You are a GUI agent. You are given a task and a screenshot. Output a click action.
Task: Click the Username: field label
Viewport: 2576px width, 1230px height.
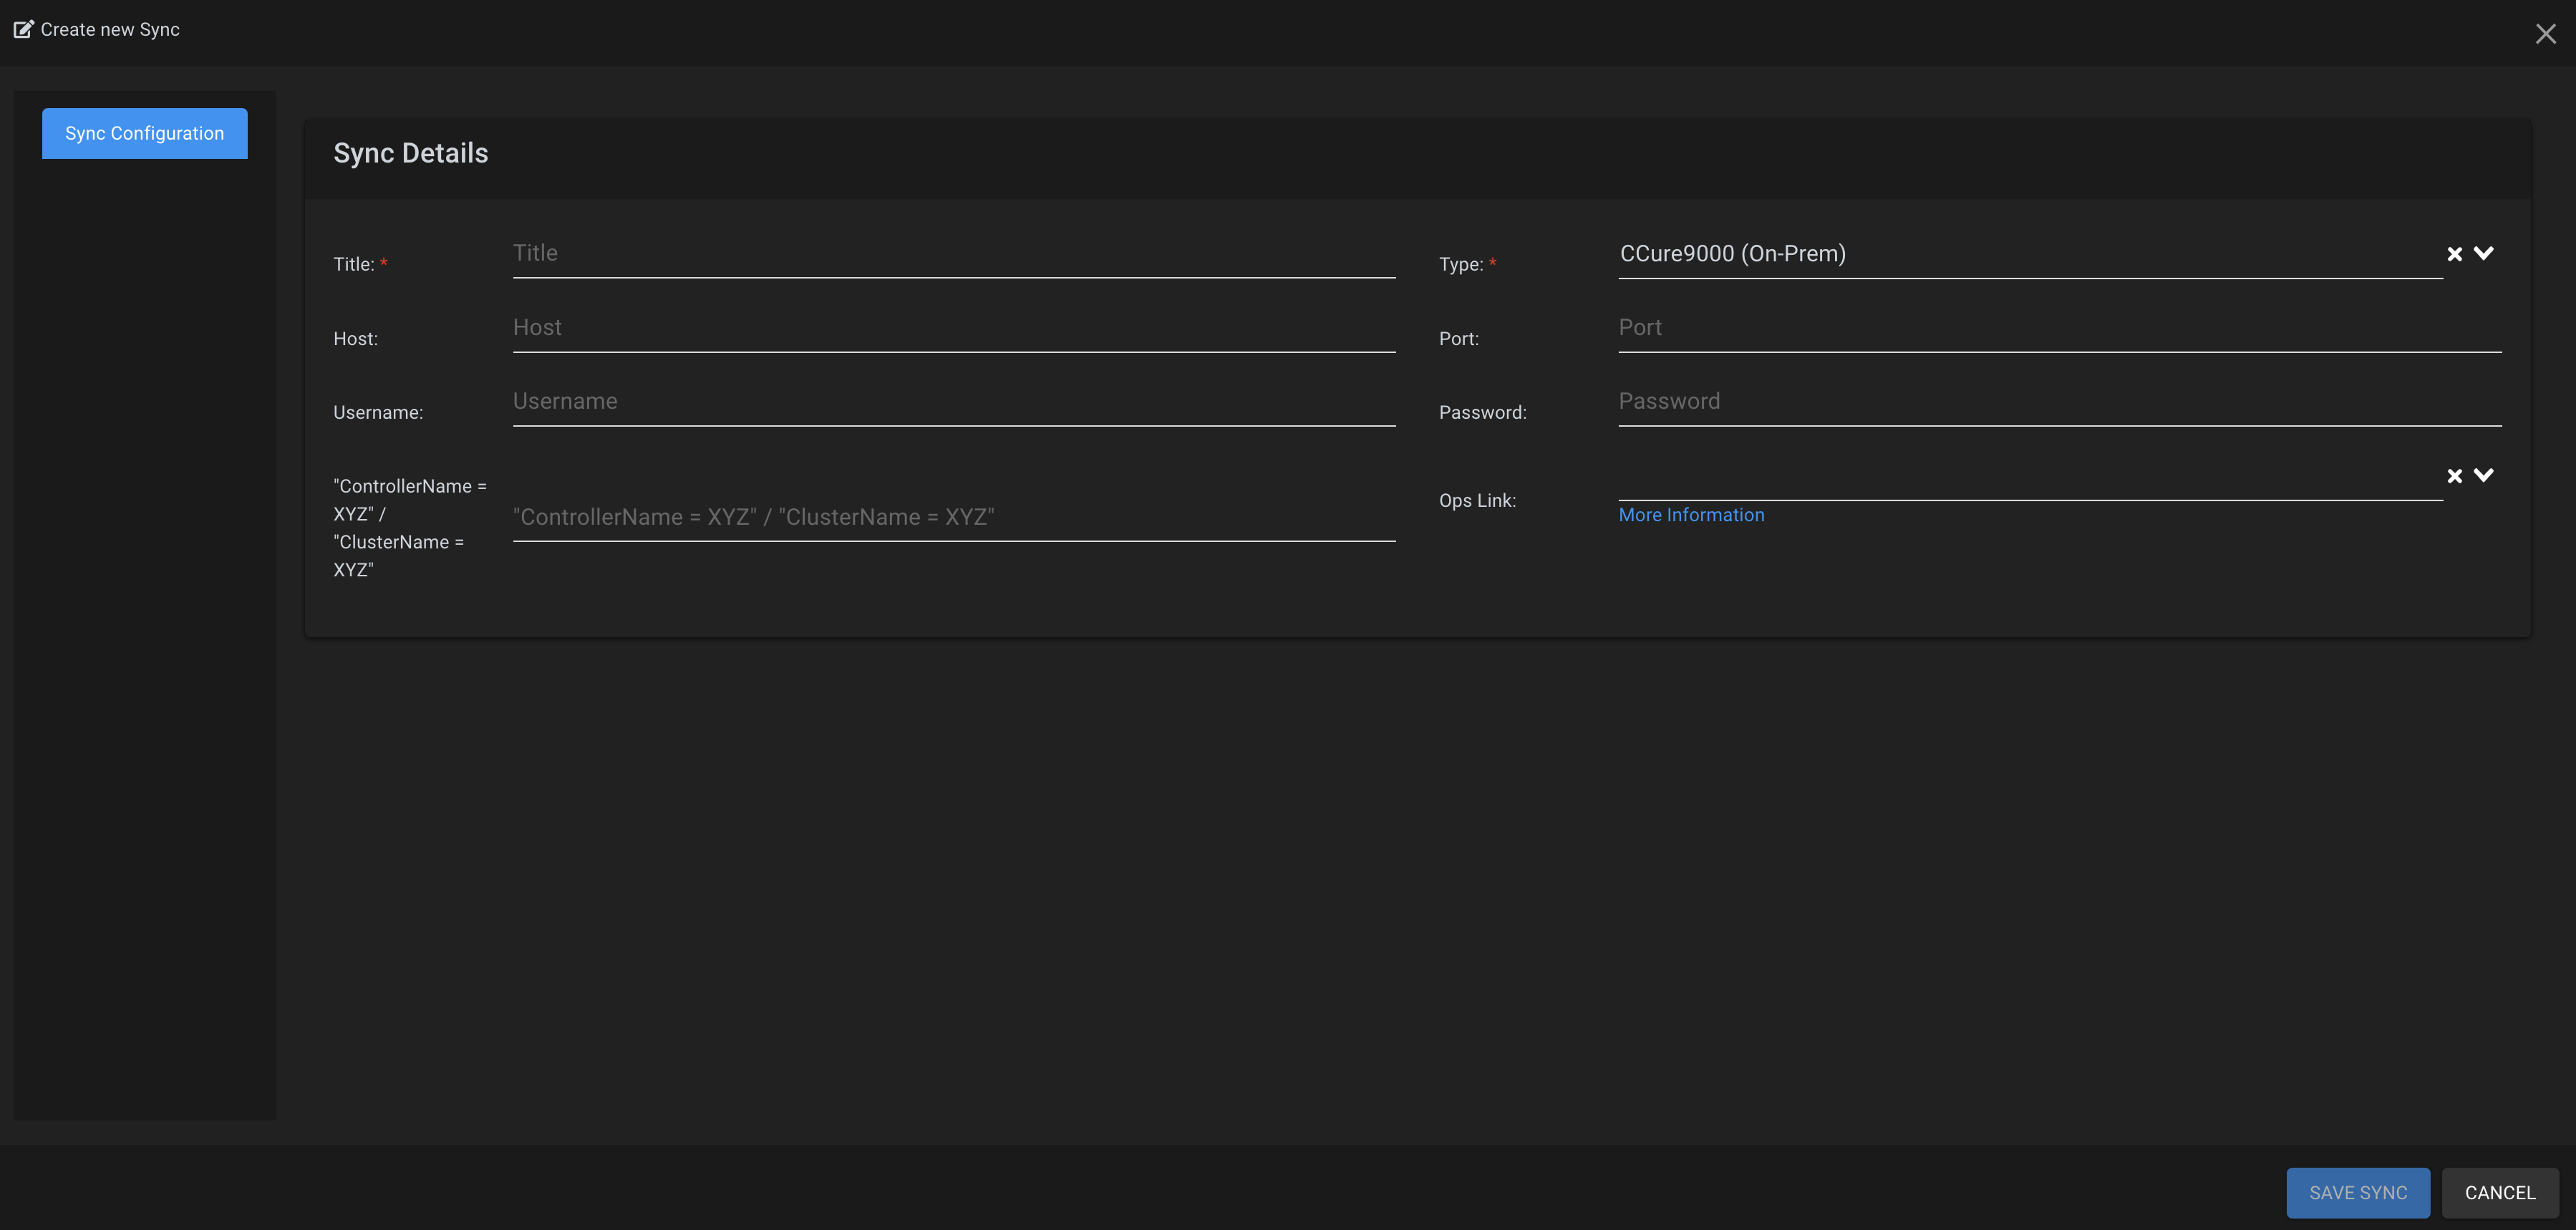pos(378,412)
